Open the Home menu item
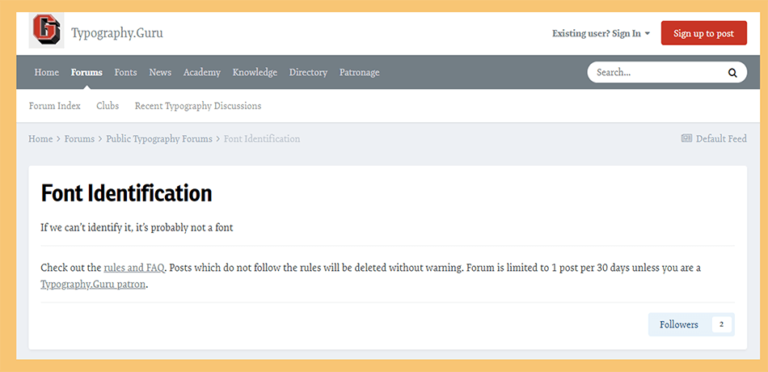 click(x=47, y=72)
